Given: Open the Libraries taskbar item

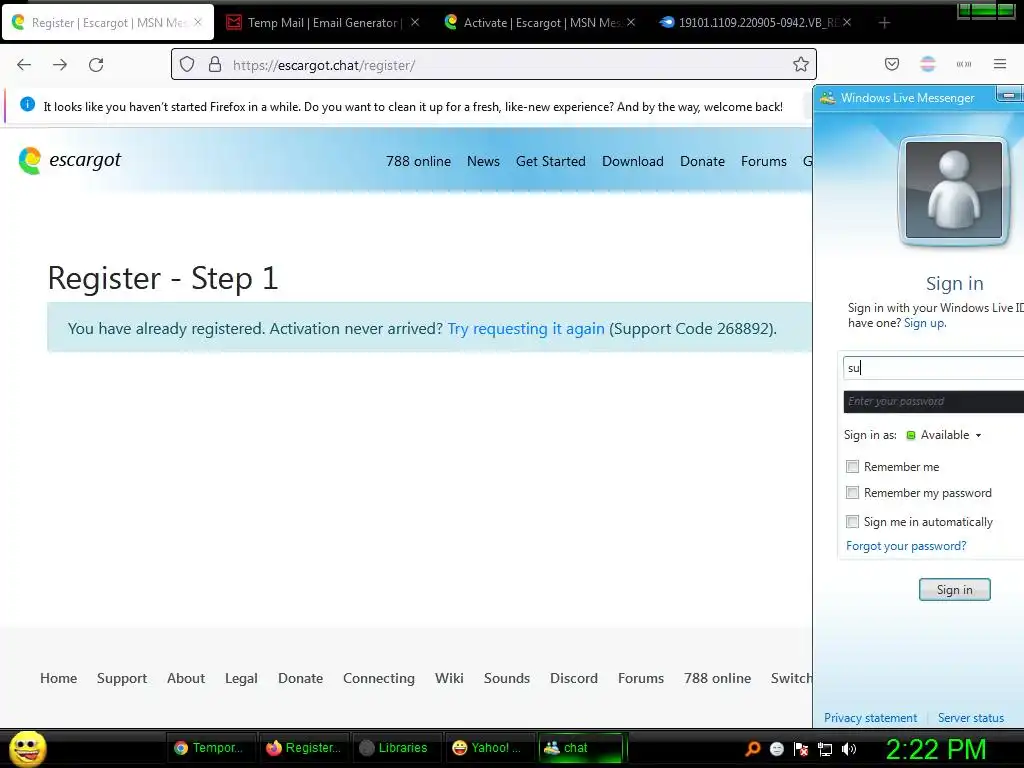Looking at the screenshot, I should tap(395, 748).
